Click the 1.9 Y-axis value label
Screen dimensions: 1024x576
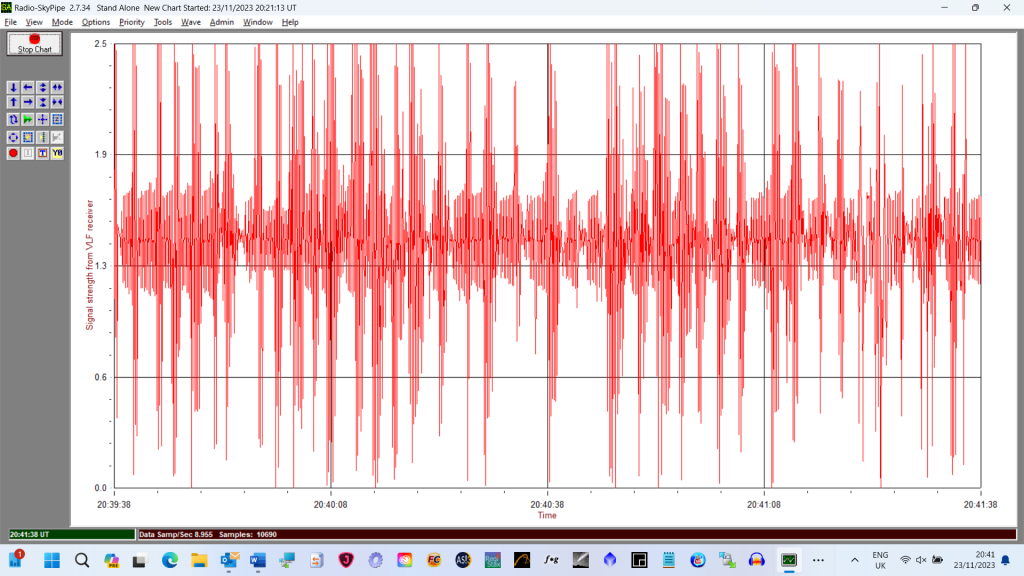point(101,155)
